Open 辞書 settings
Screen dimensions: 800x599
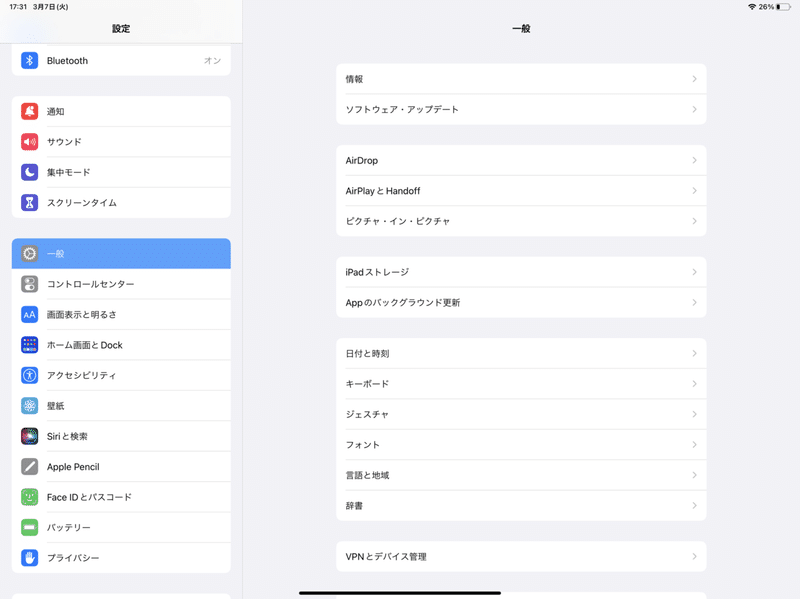[x=521, y=506]
